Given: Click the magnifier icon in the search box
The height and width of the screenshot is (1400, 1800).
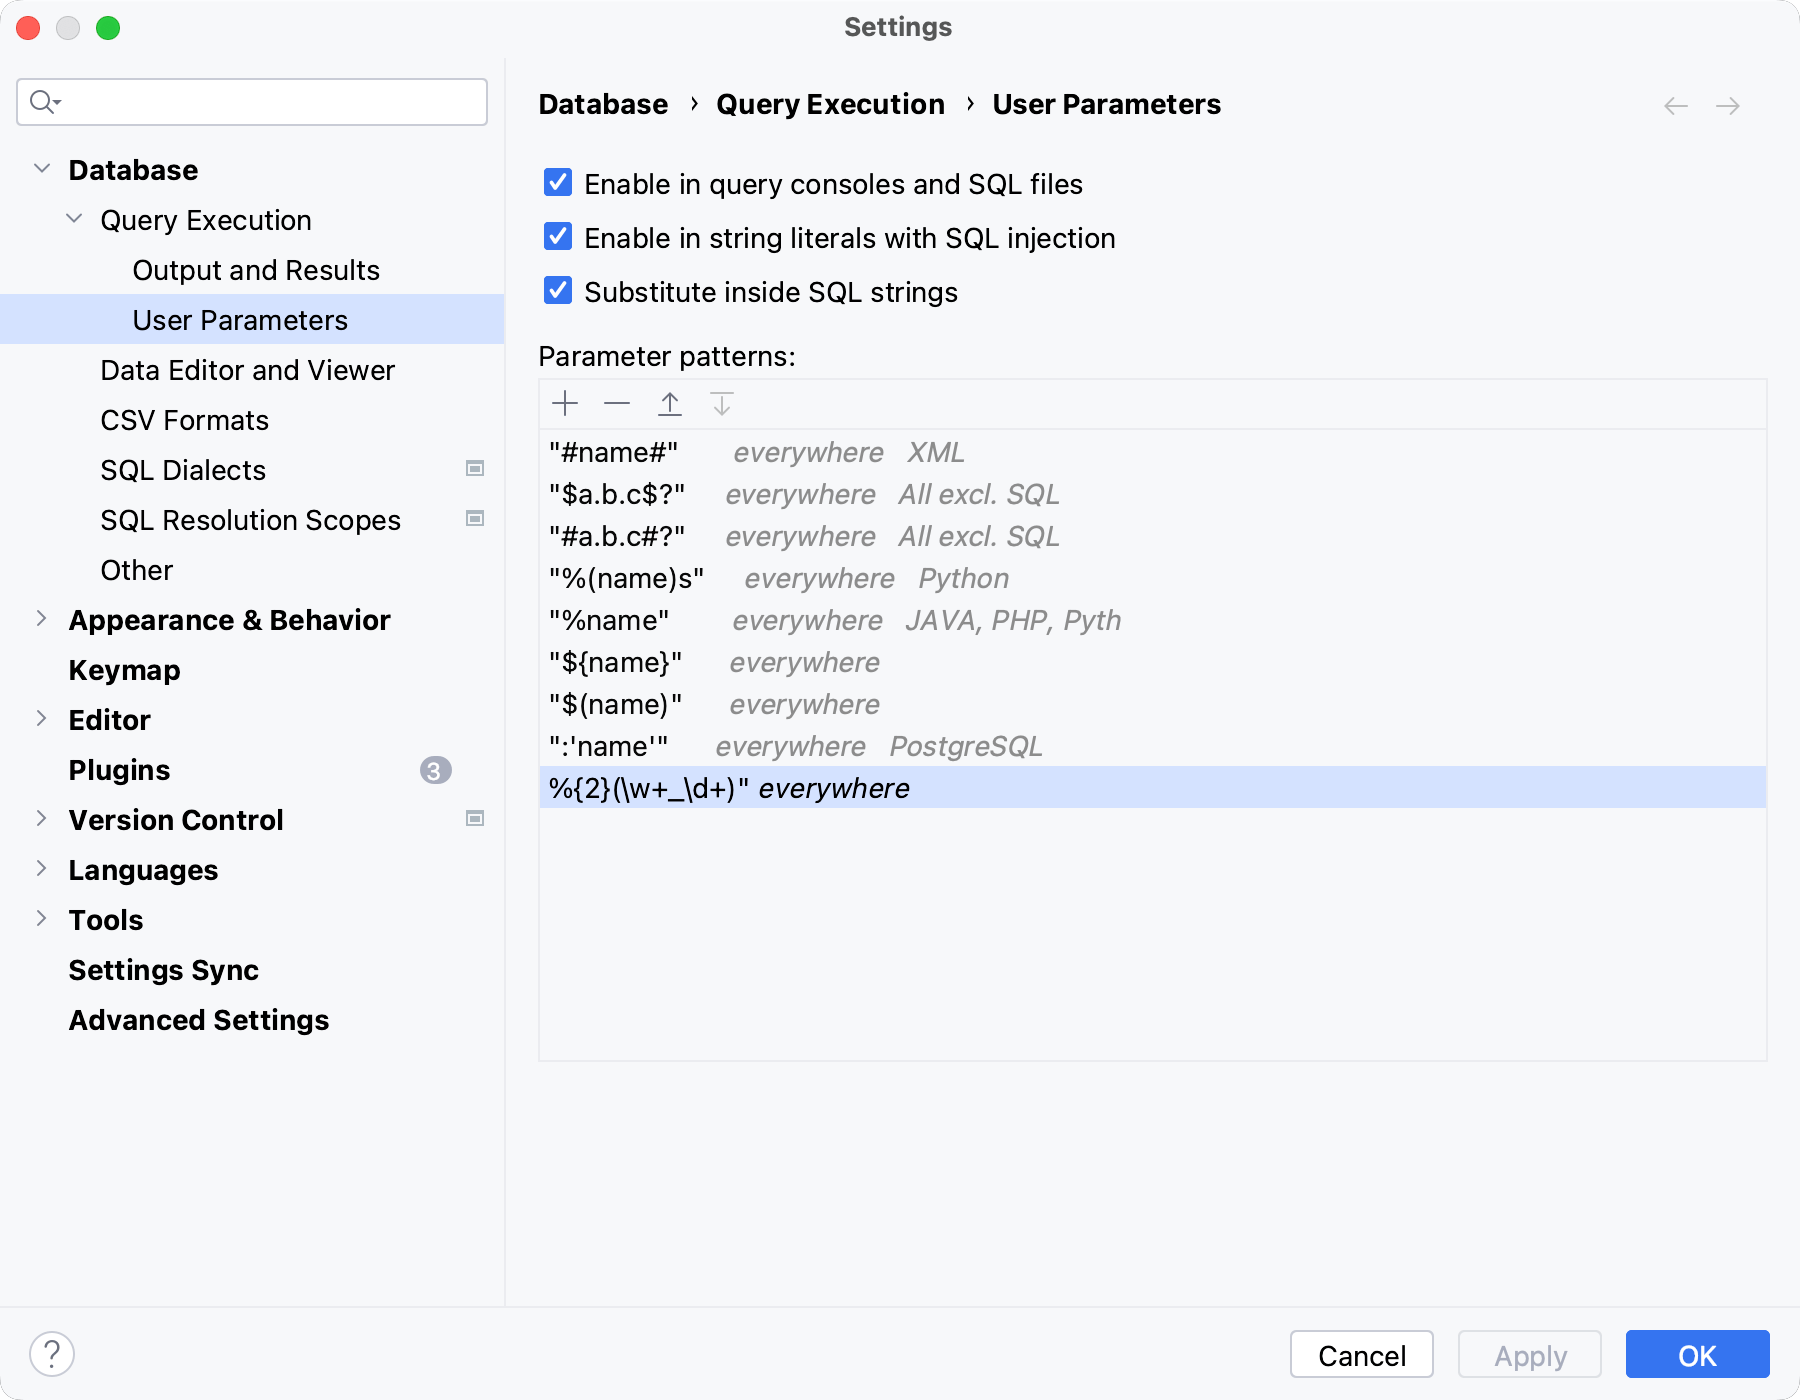Looking at the screenshot, I should point(43,101).
